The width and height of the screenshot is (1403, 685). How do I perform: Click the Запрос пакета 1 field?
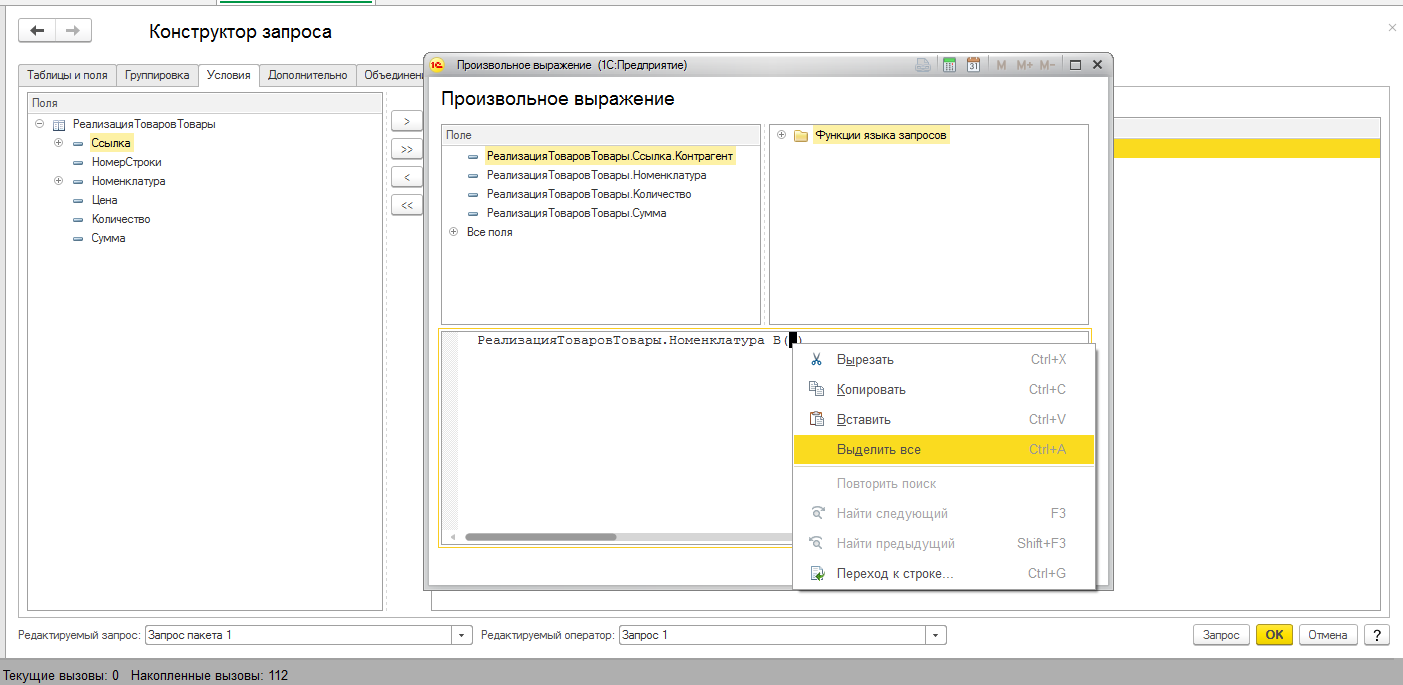point(300,635)
